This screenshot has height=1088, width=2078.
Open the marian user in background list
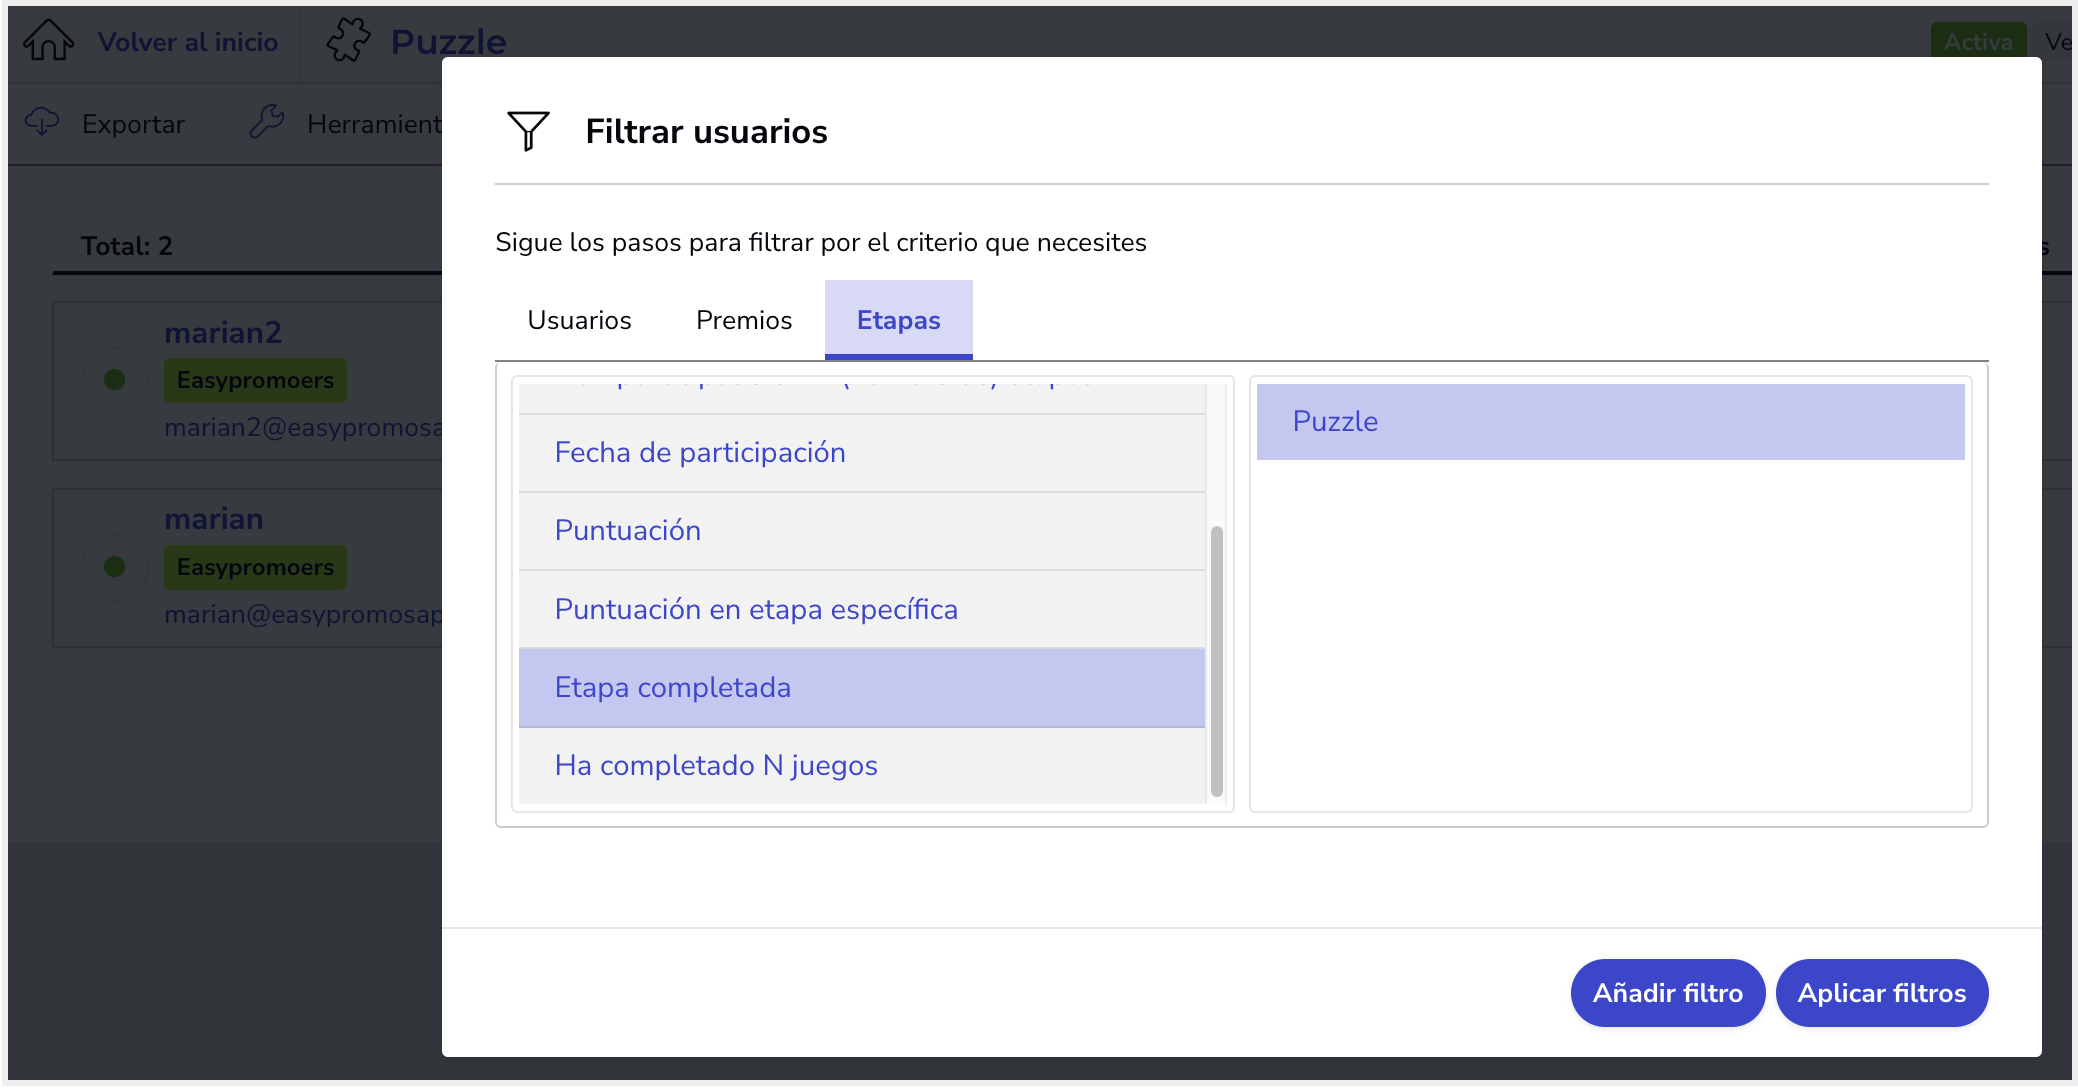214,519
